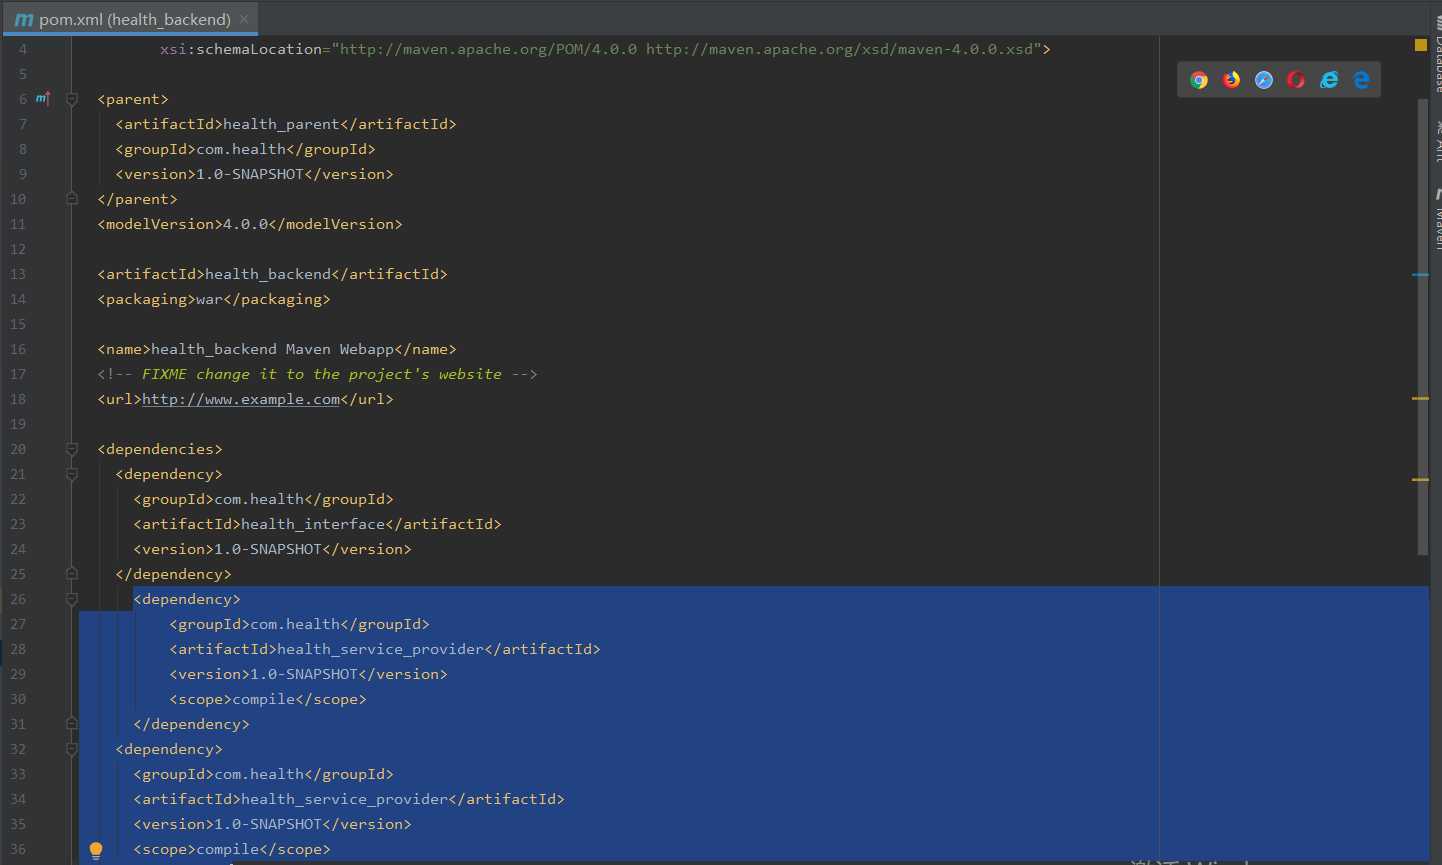Fold at the </dependency> marker on line 25
This screenshot has height=865, width=1442.
72,574
